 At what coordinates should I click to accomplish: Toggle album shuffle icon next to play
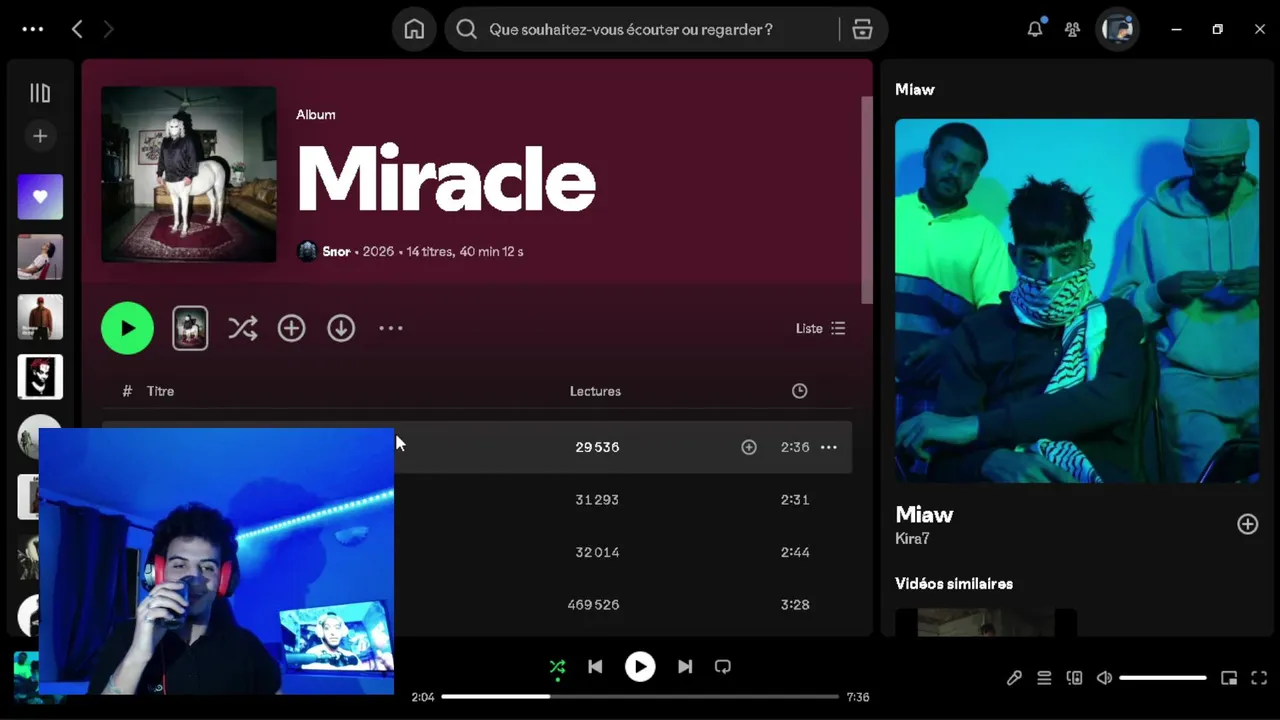coord(242,328)
